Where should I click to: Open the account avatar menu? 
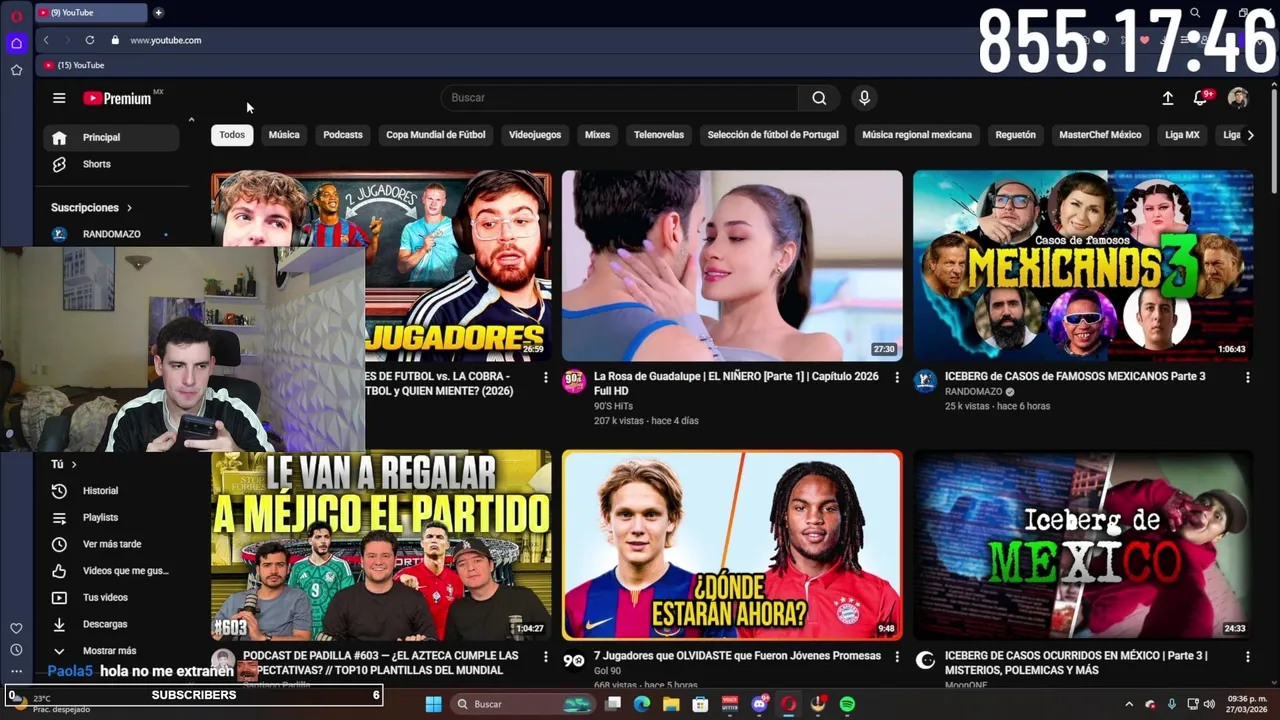[x=1238, y=98]
